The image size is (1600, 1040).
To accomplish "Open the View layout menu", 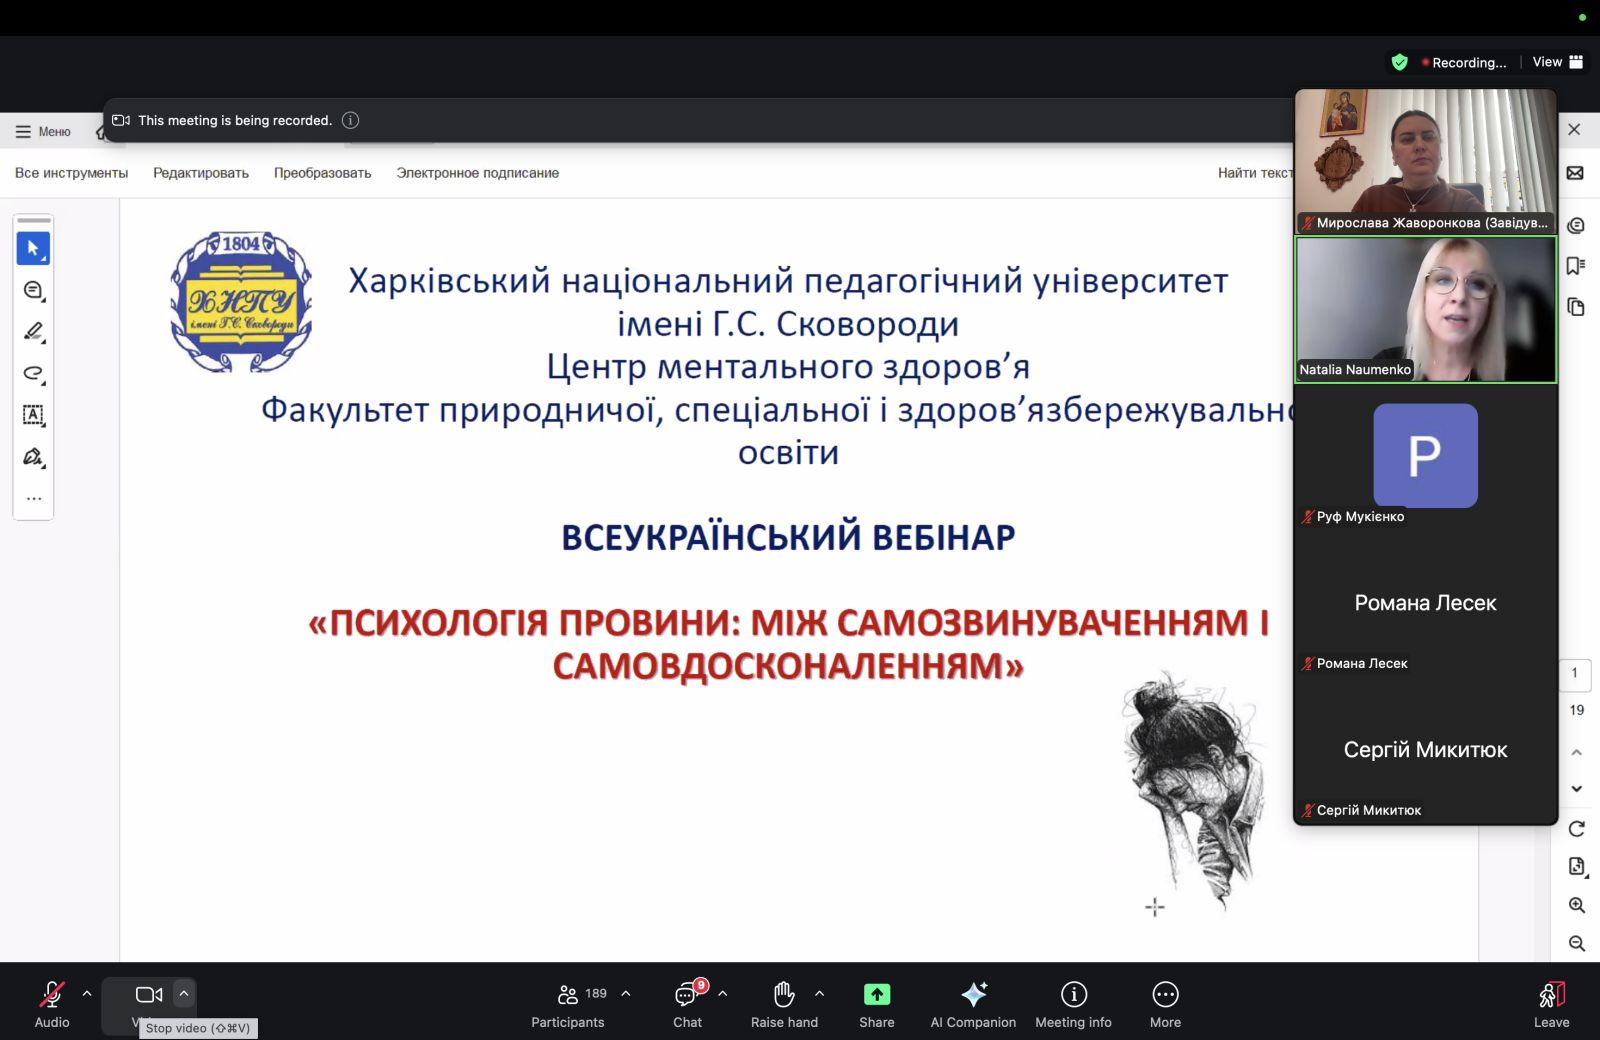I will 1558,62.
